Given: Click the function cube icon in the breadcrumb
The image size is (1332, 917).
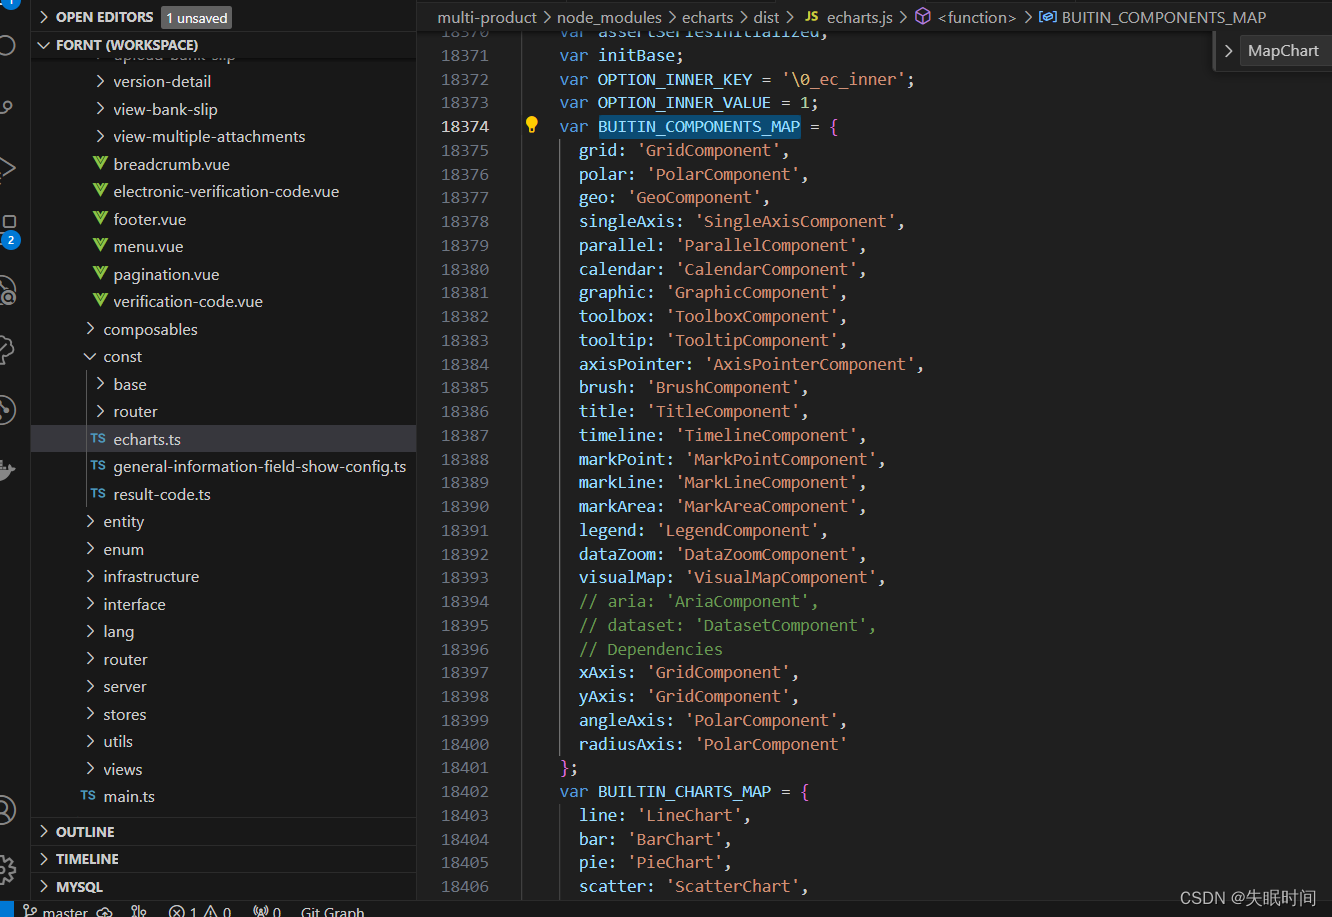Looking at the screenshot, I should coord(923,17).
